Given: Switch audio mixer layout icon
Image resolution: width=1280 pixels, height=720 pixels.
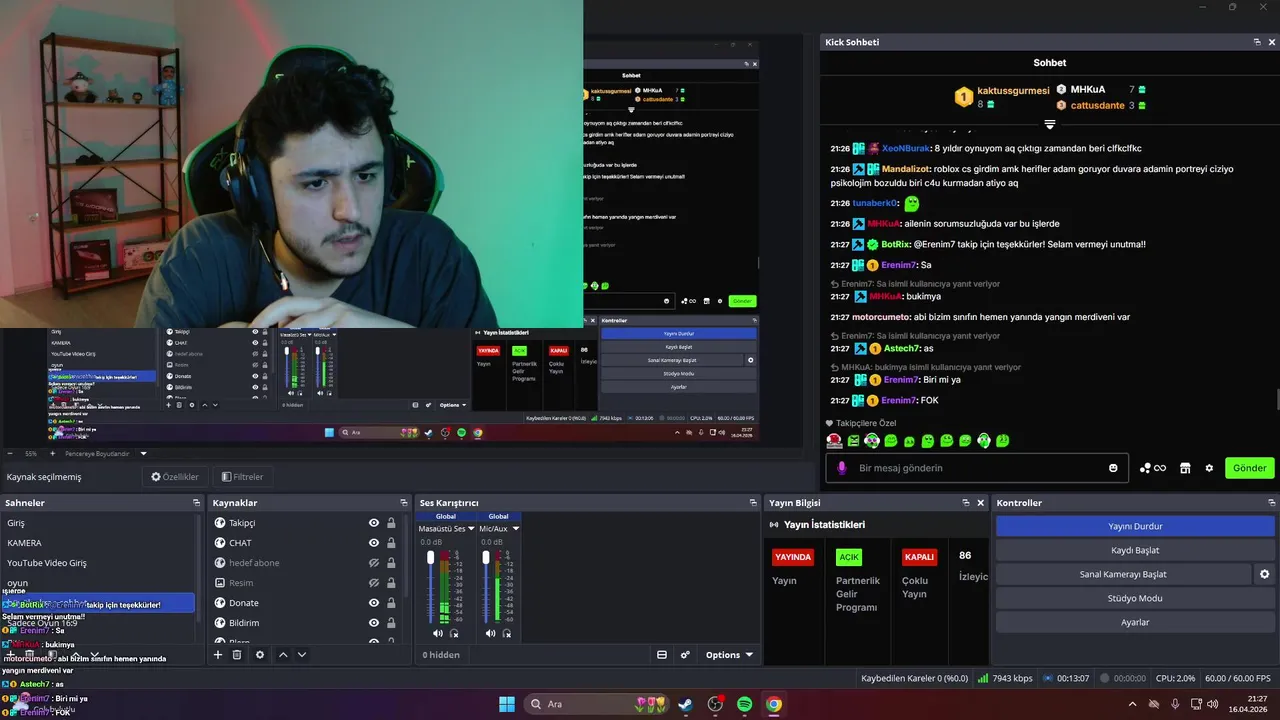Looking at the screenshot, I should pos(662,655).
